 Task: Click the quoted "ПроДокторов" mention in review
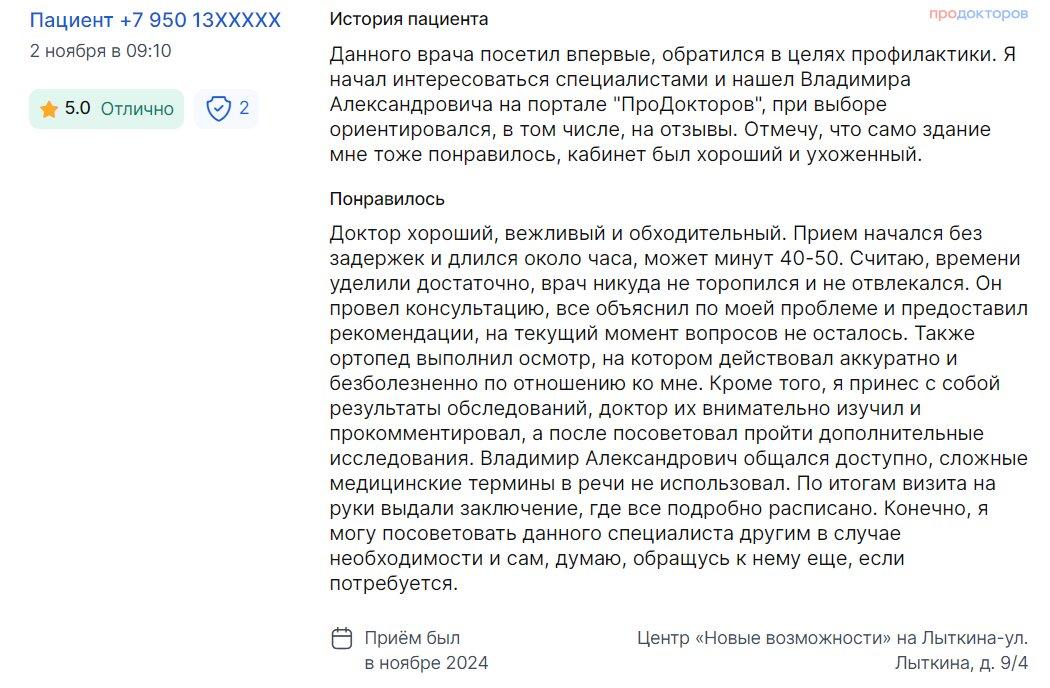689,105
